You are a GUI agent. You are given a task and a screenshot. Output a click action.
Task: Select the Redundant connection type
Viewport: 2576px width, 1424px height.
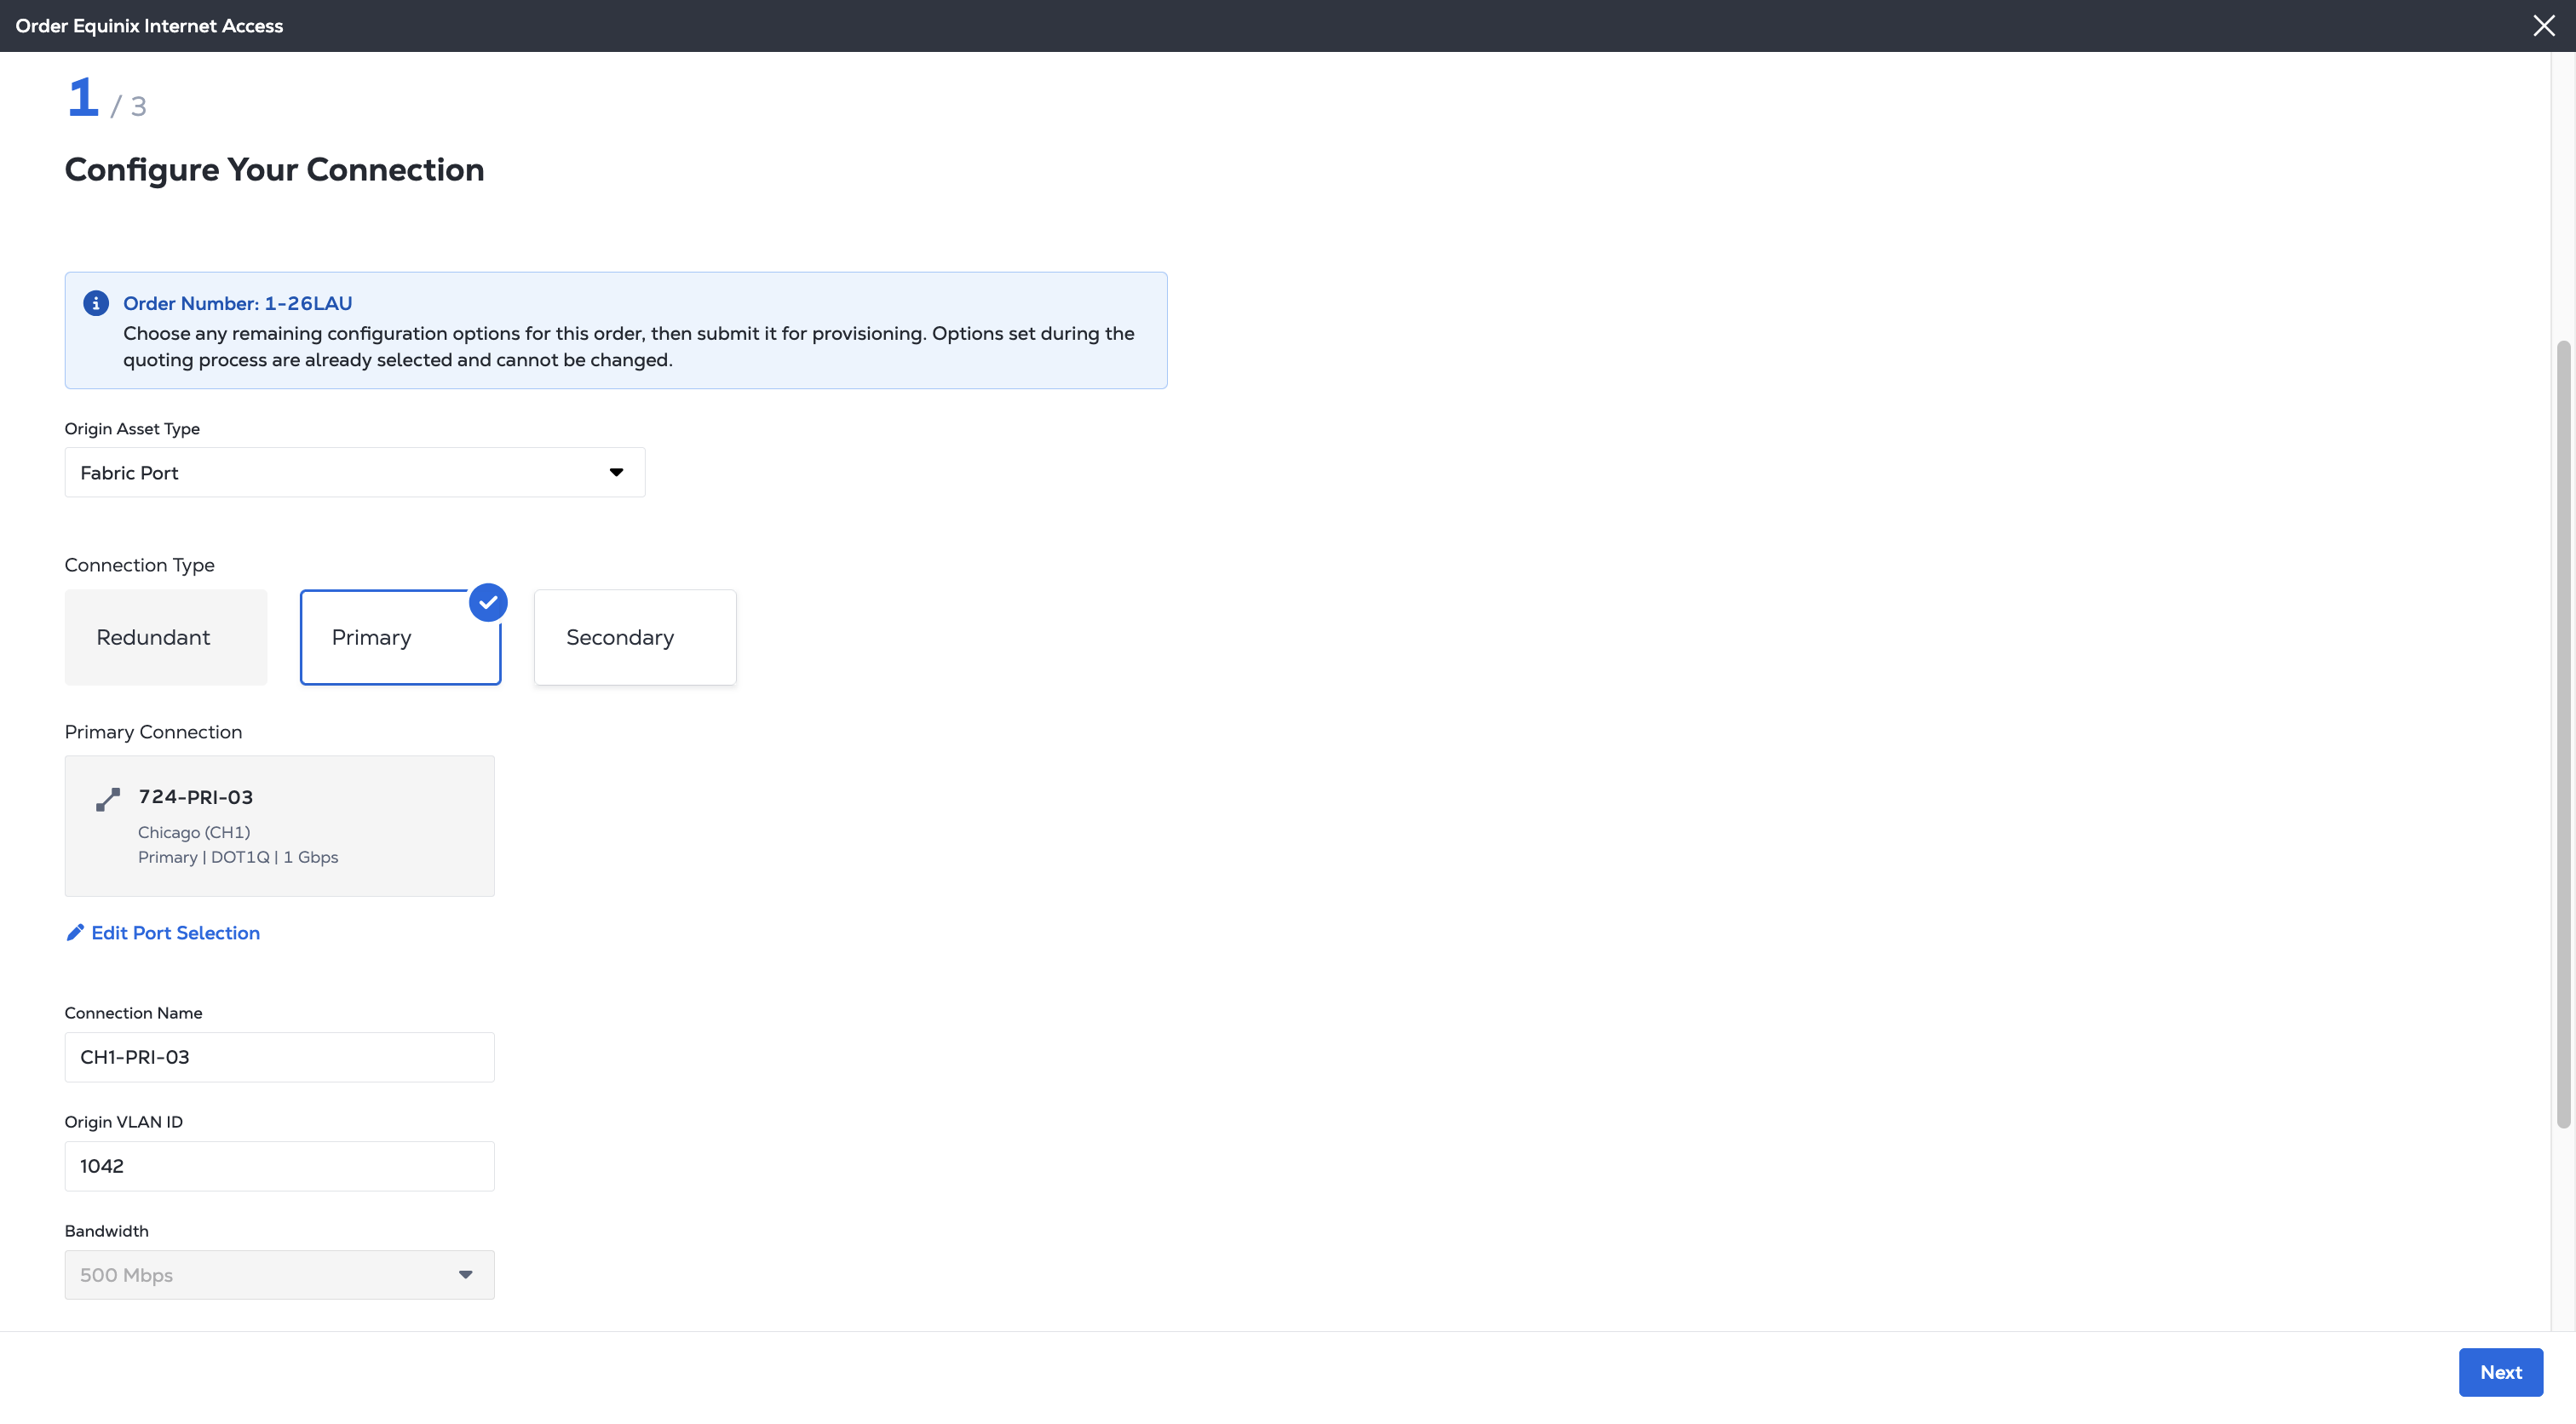(166, 637)
